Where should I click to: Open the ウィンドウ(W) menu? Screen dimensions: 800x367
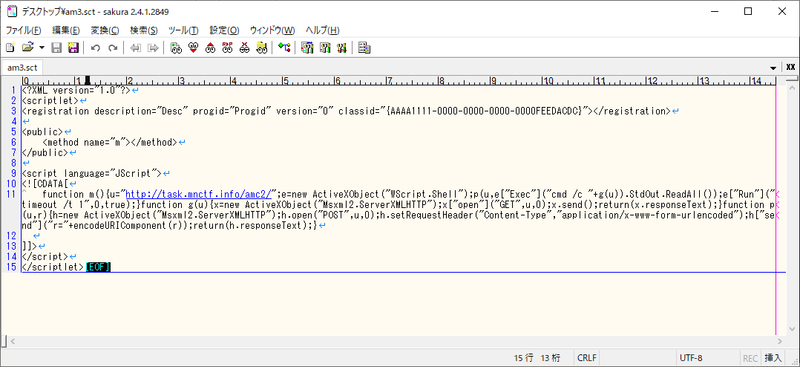point(272,30)
